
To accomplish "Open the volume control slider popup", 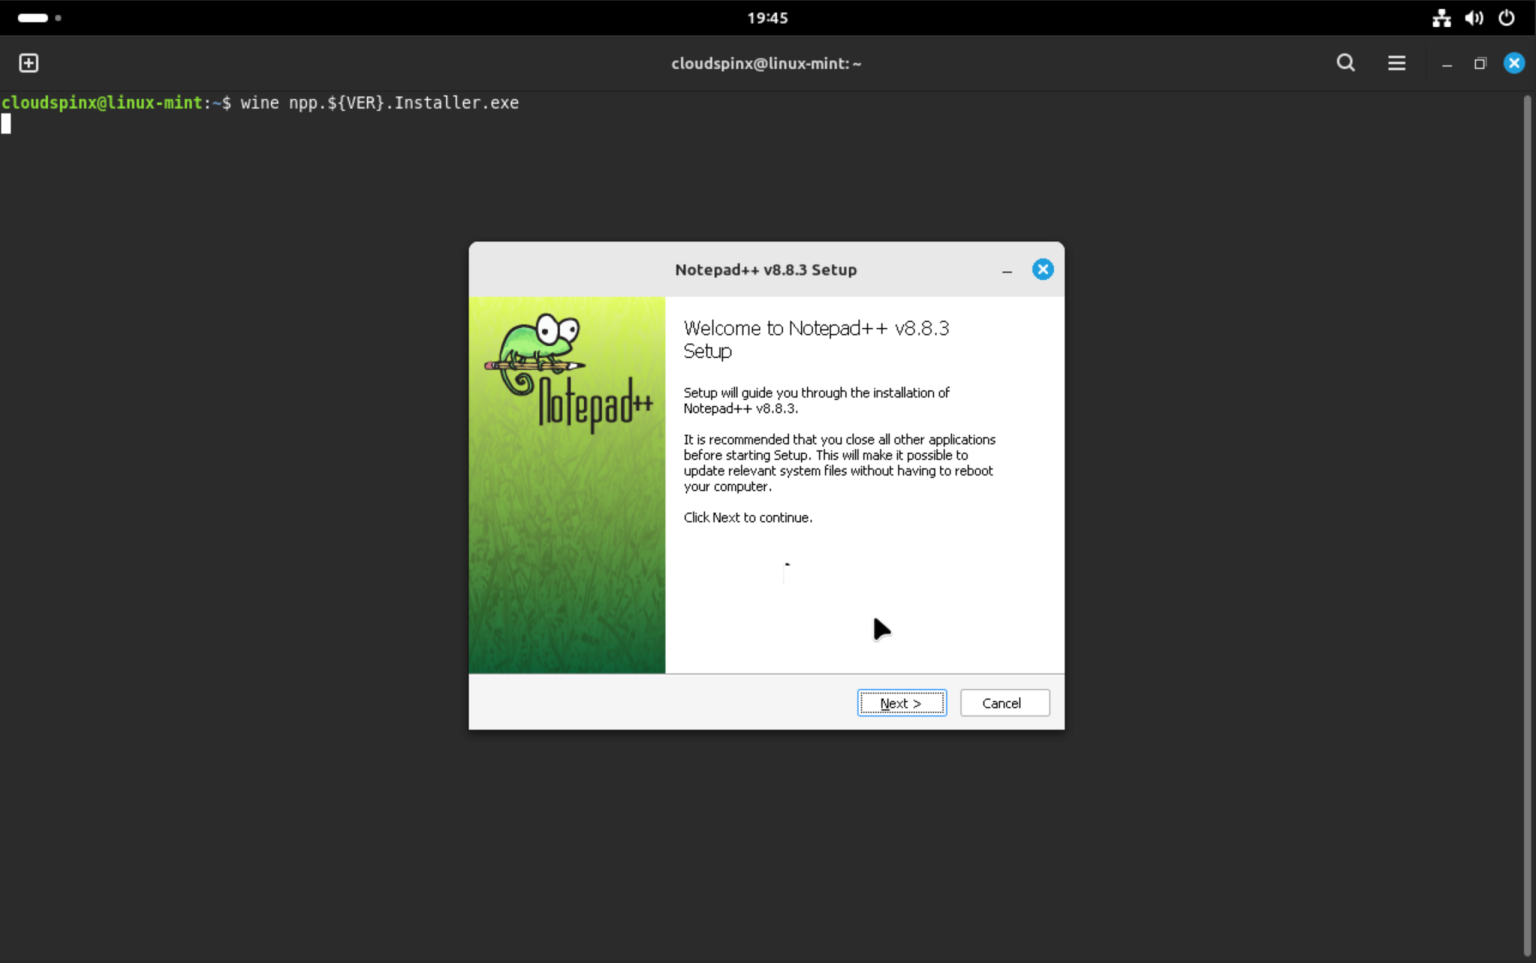I will [1474, 17].
